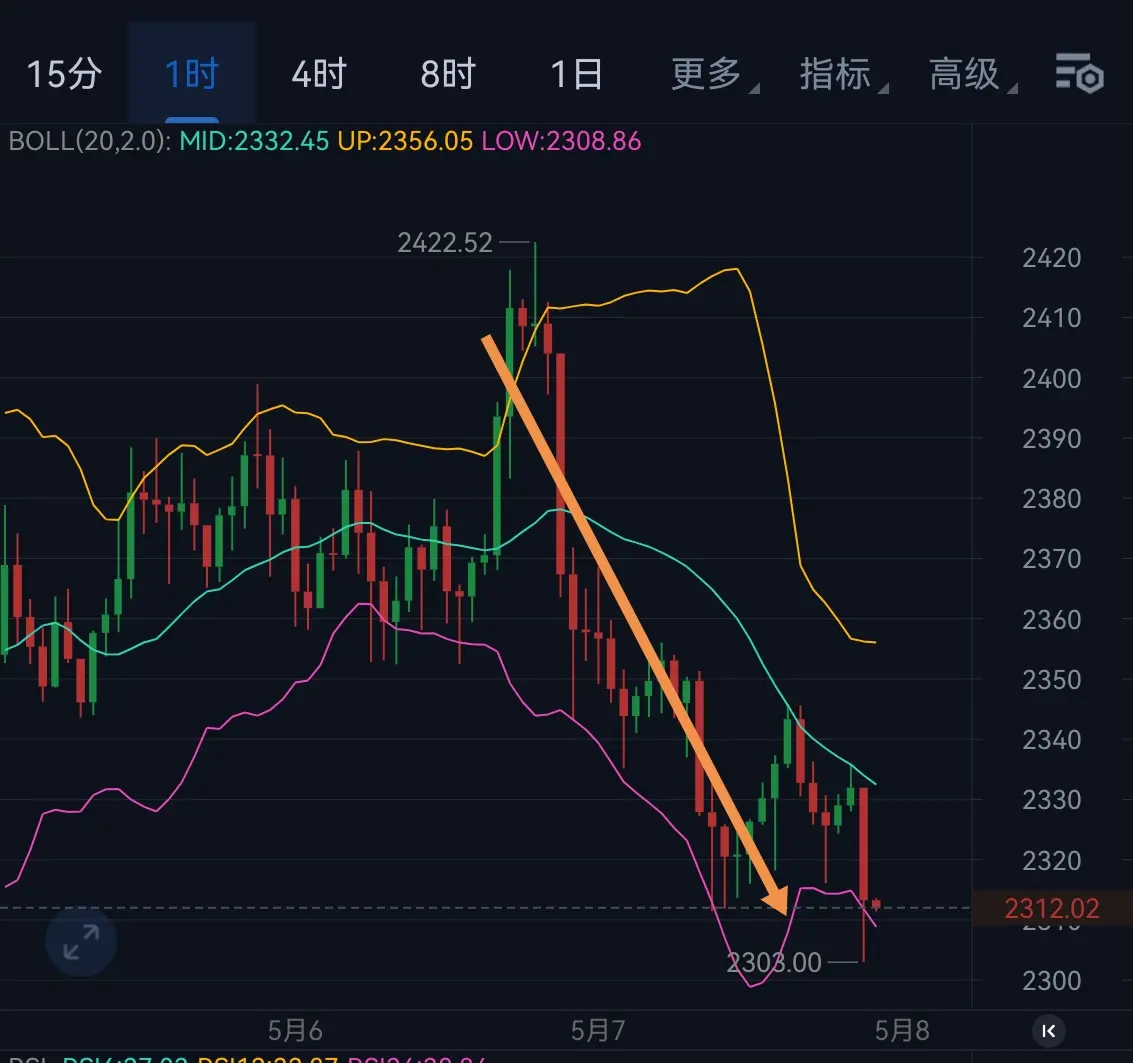
Task: Jump to latest candle button
Action: (x=1048, y=1030)
